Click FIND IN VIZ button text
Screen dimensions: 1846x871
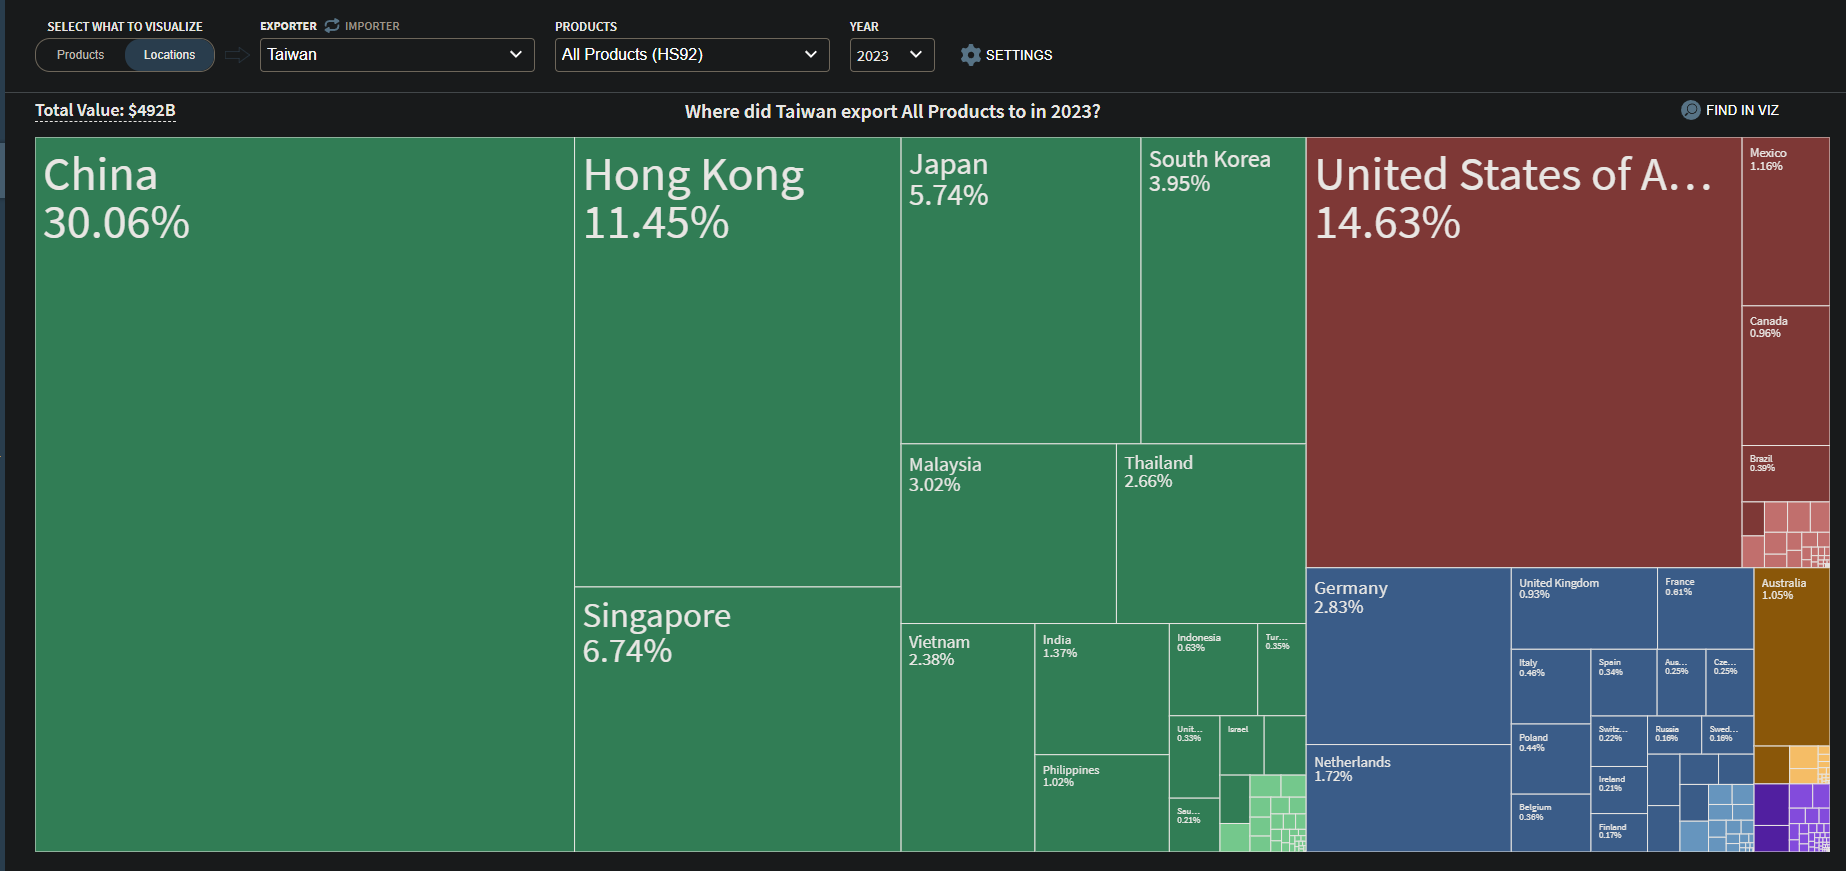point(1742,110)
